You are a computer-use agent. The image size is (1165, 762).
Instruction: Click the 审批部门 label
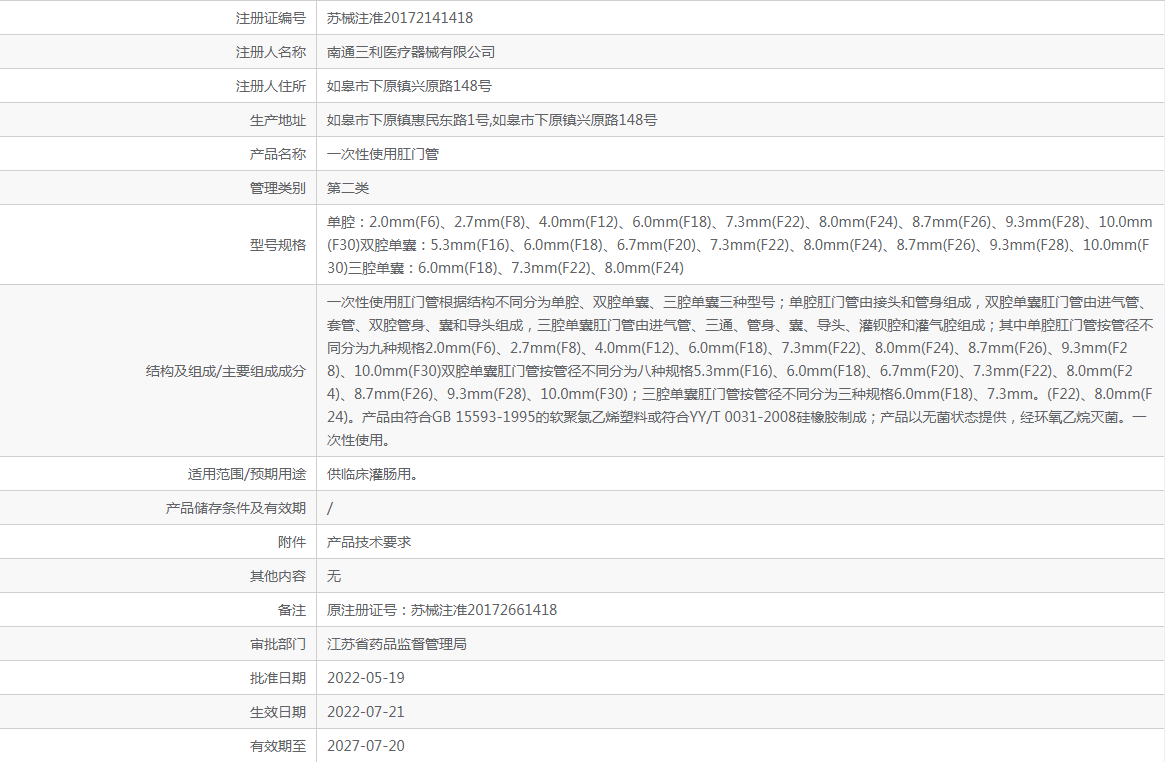[x=278, y=645]
